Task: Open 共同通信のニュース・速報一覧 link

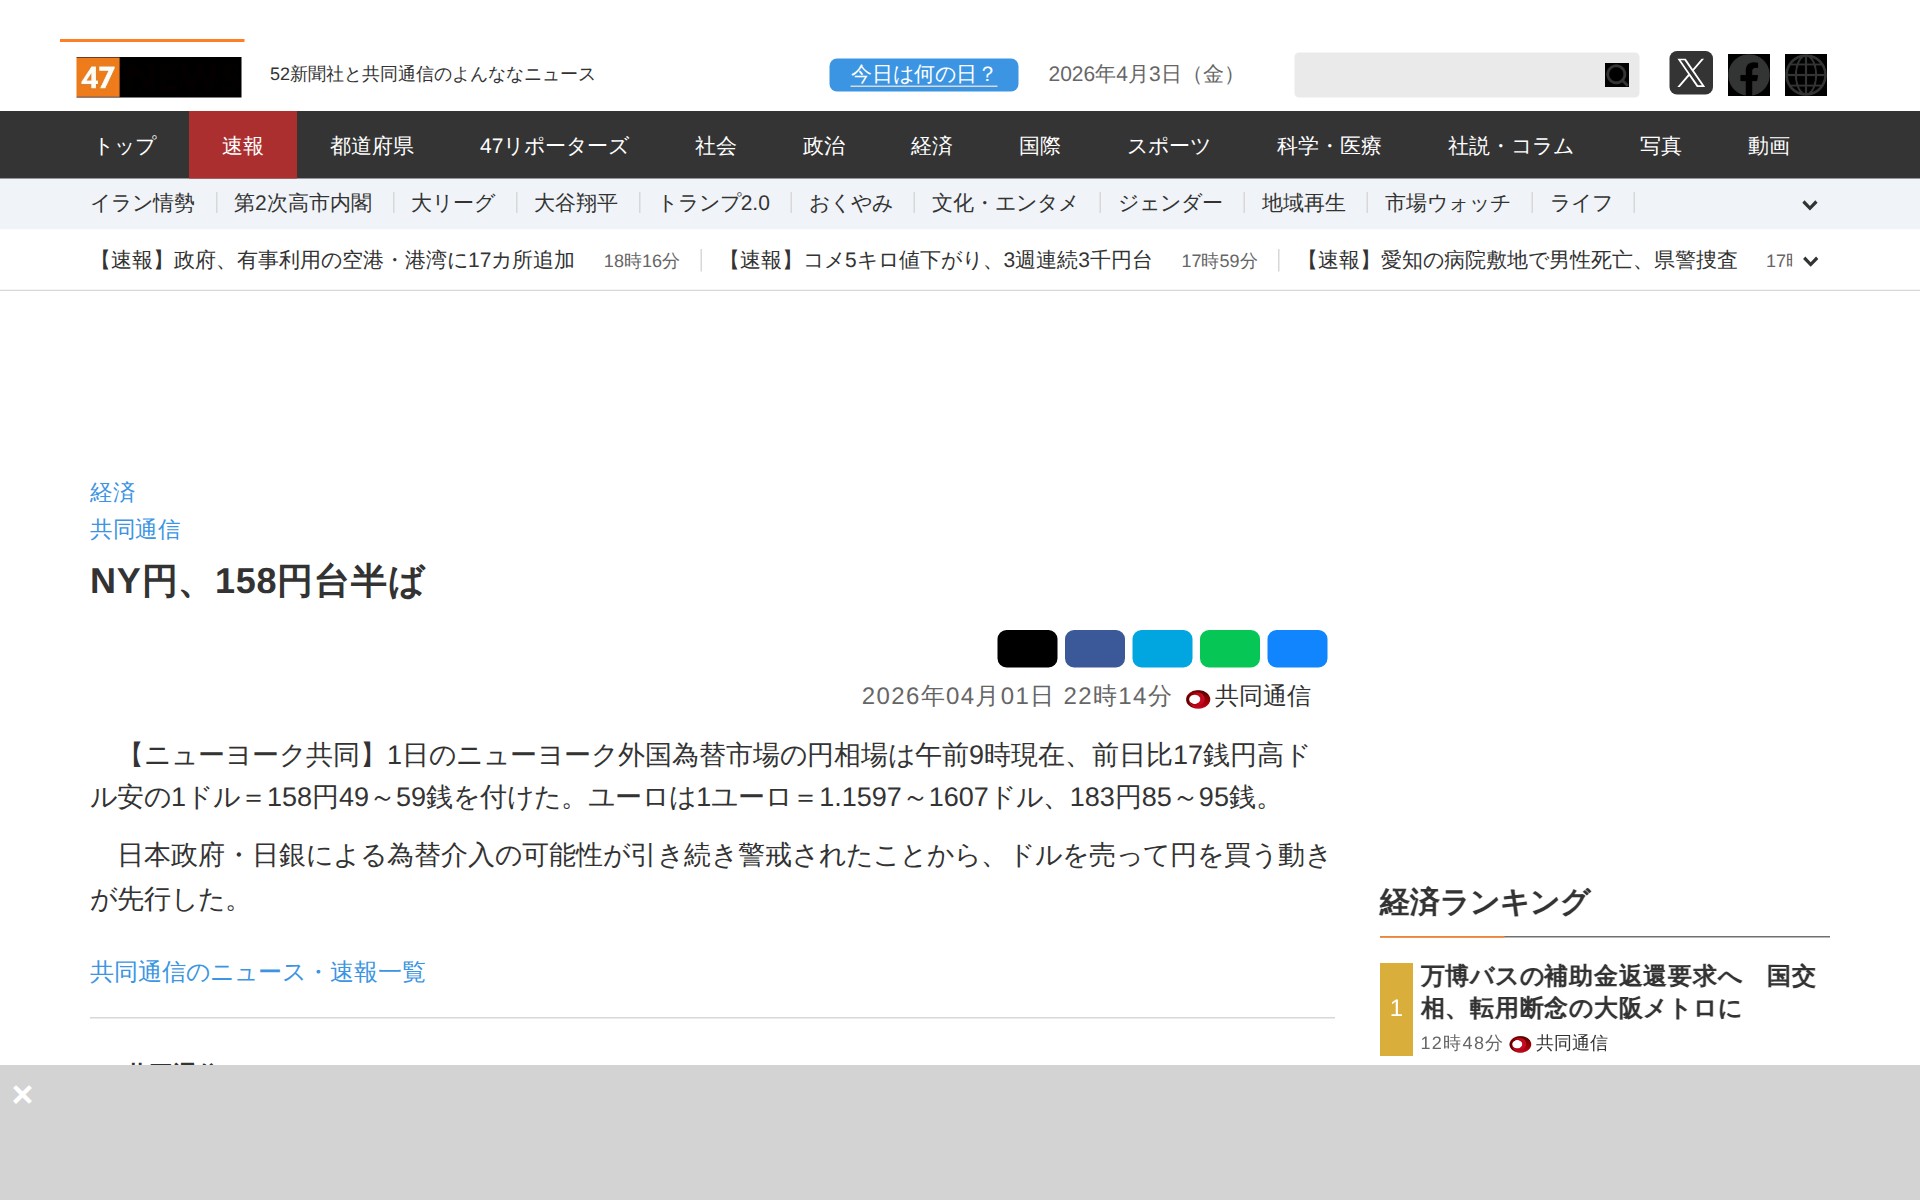Action: tap(257, 972)
